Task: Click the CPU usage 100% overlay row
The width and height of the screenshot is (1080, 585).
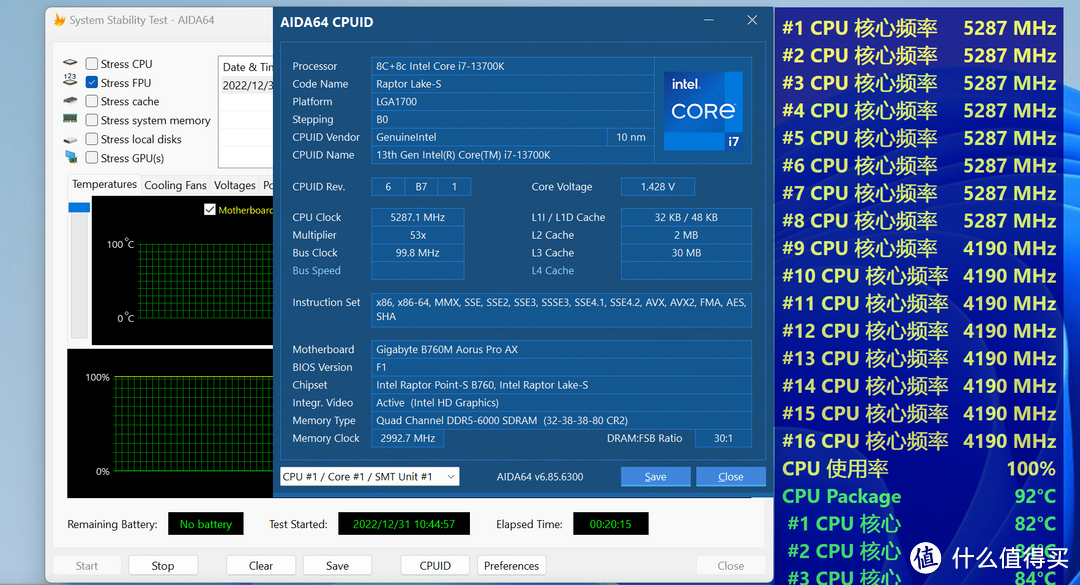Action: tap(919, 469)
